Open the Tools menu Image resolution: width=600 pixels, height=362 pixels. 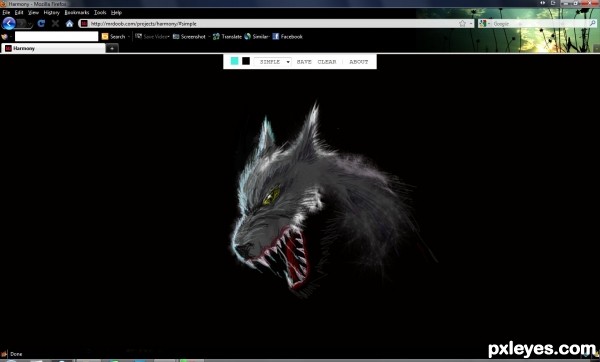click(x=100, y=12)
